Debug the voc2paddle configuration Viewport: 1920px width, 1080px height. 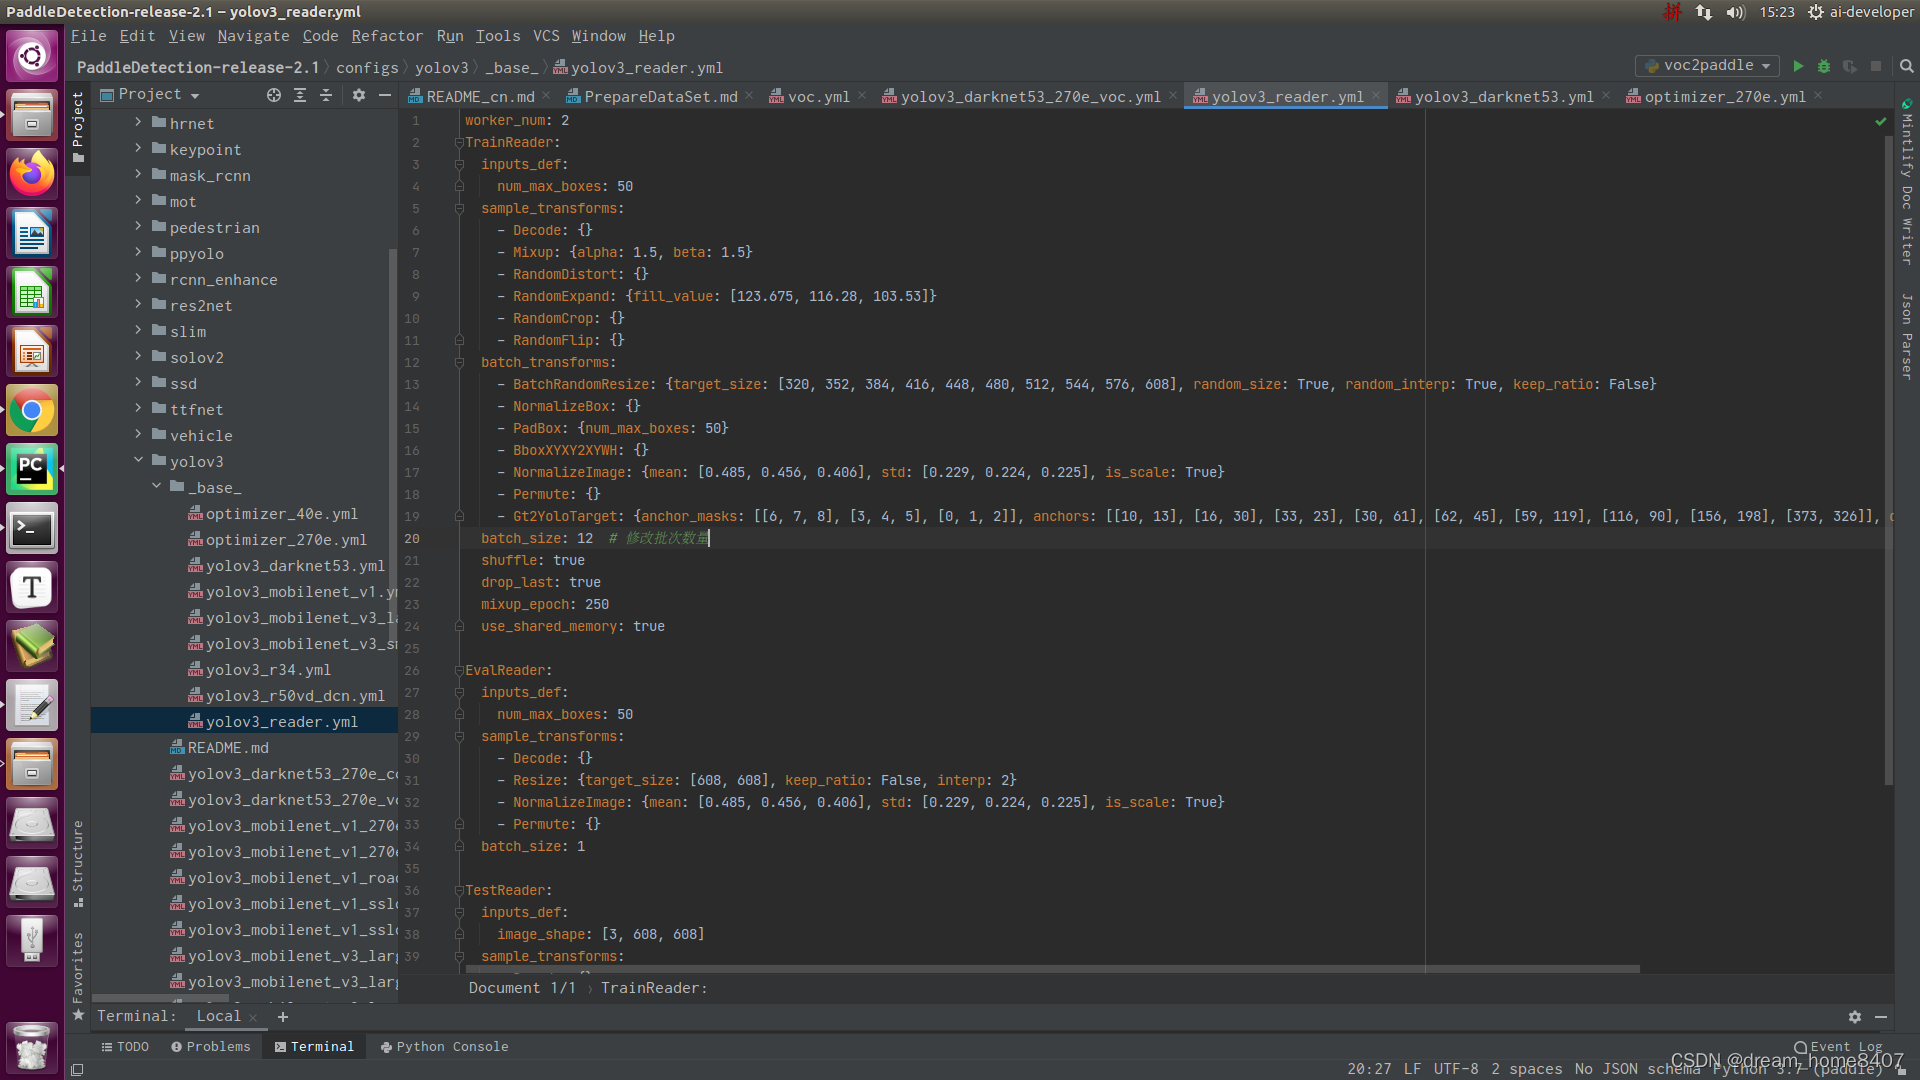coord(1824,66)
